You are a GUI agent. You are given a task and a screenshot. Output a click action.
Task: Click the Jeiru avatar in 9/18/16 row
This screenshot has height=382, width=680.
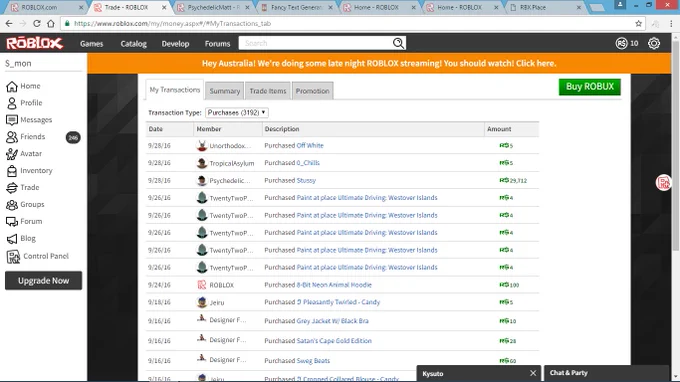(202, 302)
